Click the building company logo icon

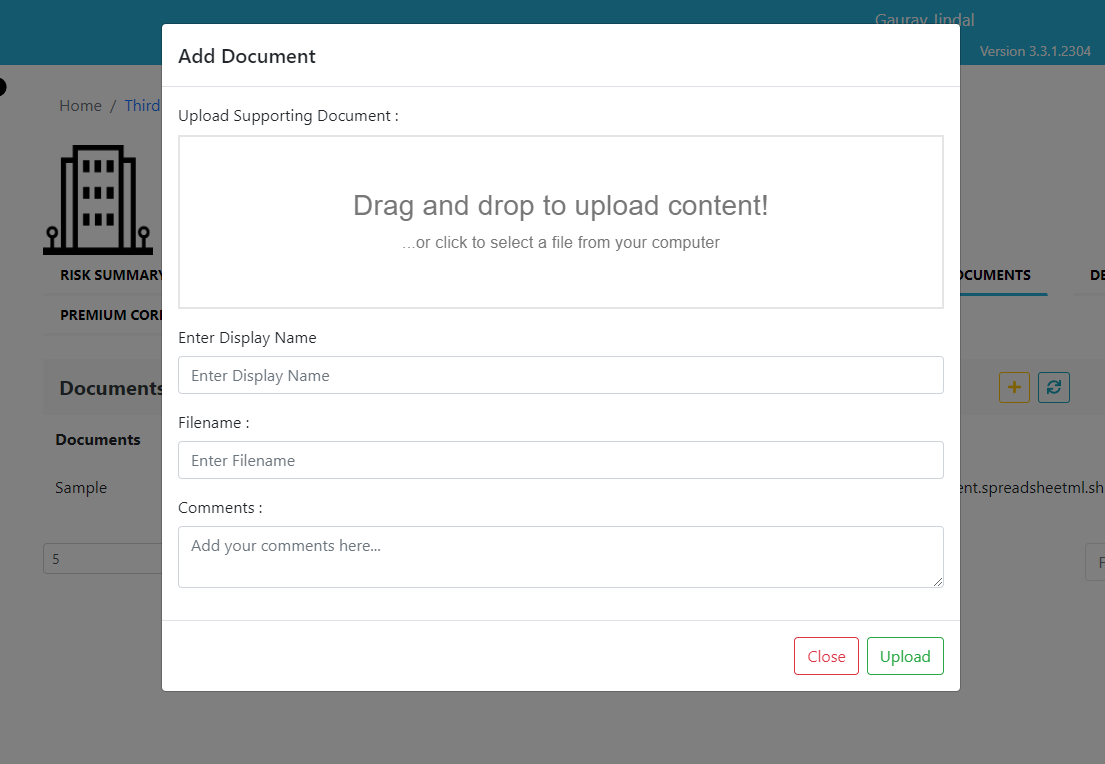(98, 199)
